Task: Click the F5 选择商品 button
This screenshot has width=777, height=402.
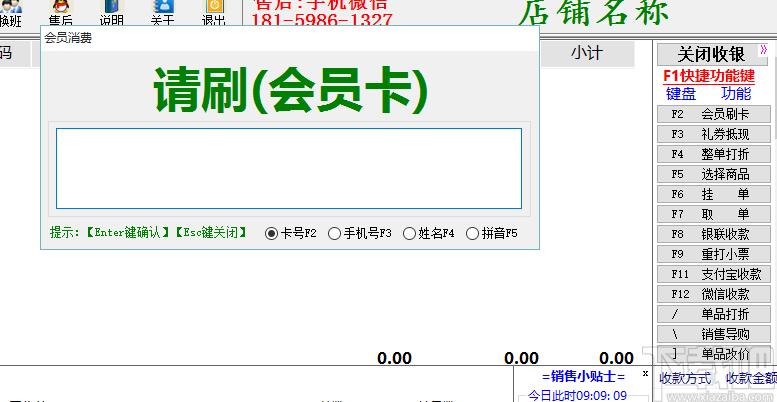Action: (x=714, y=174)
